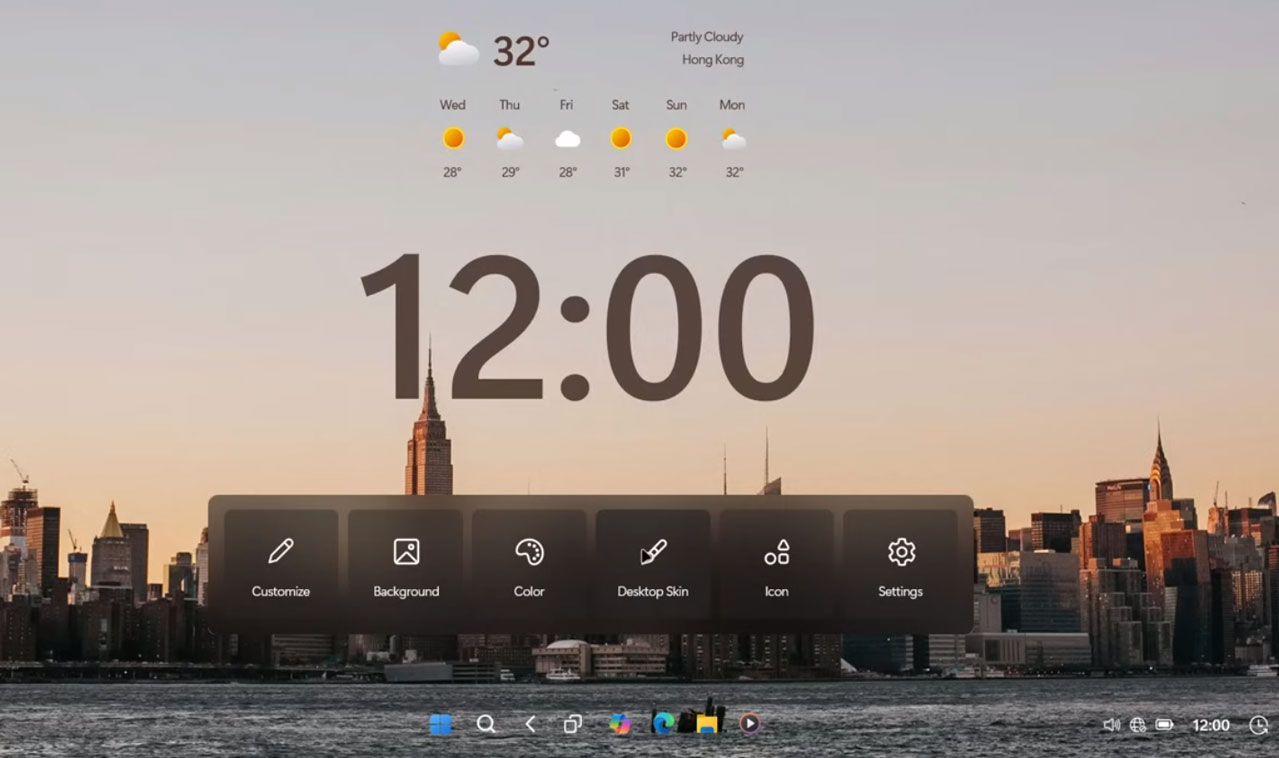Click the Color palette icon
Screen dimensions: 1279x758
coord(528,551)
